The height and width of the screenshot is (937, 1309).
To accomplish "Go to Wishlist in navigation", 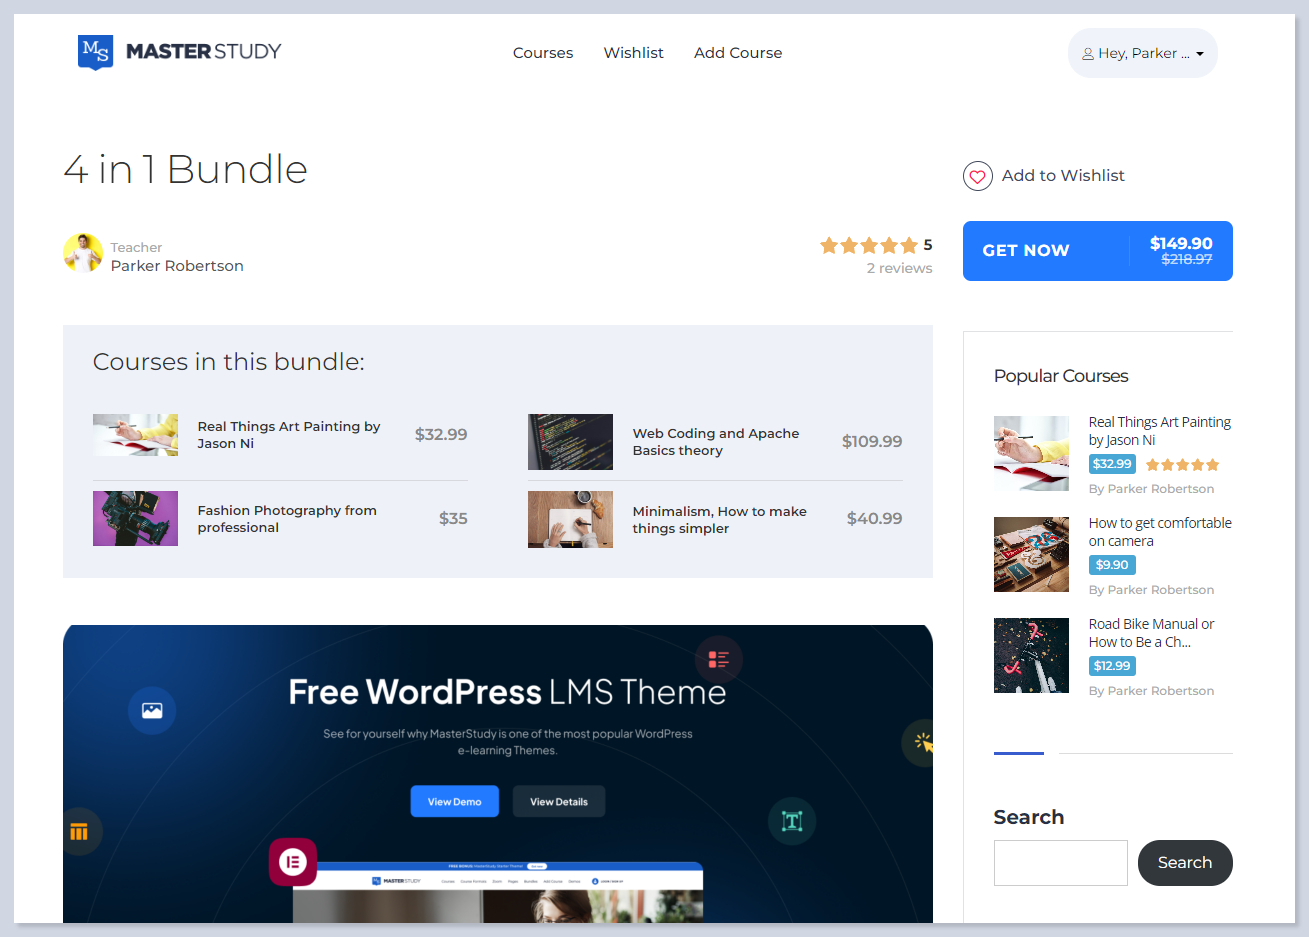I will [633, 53].
